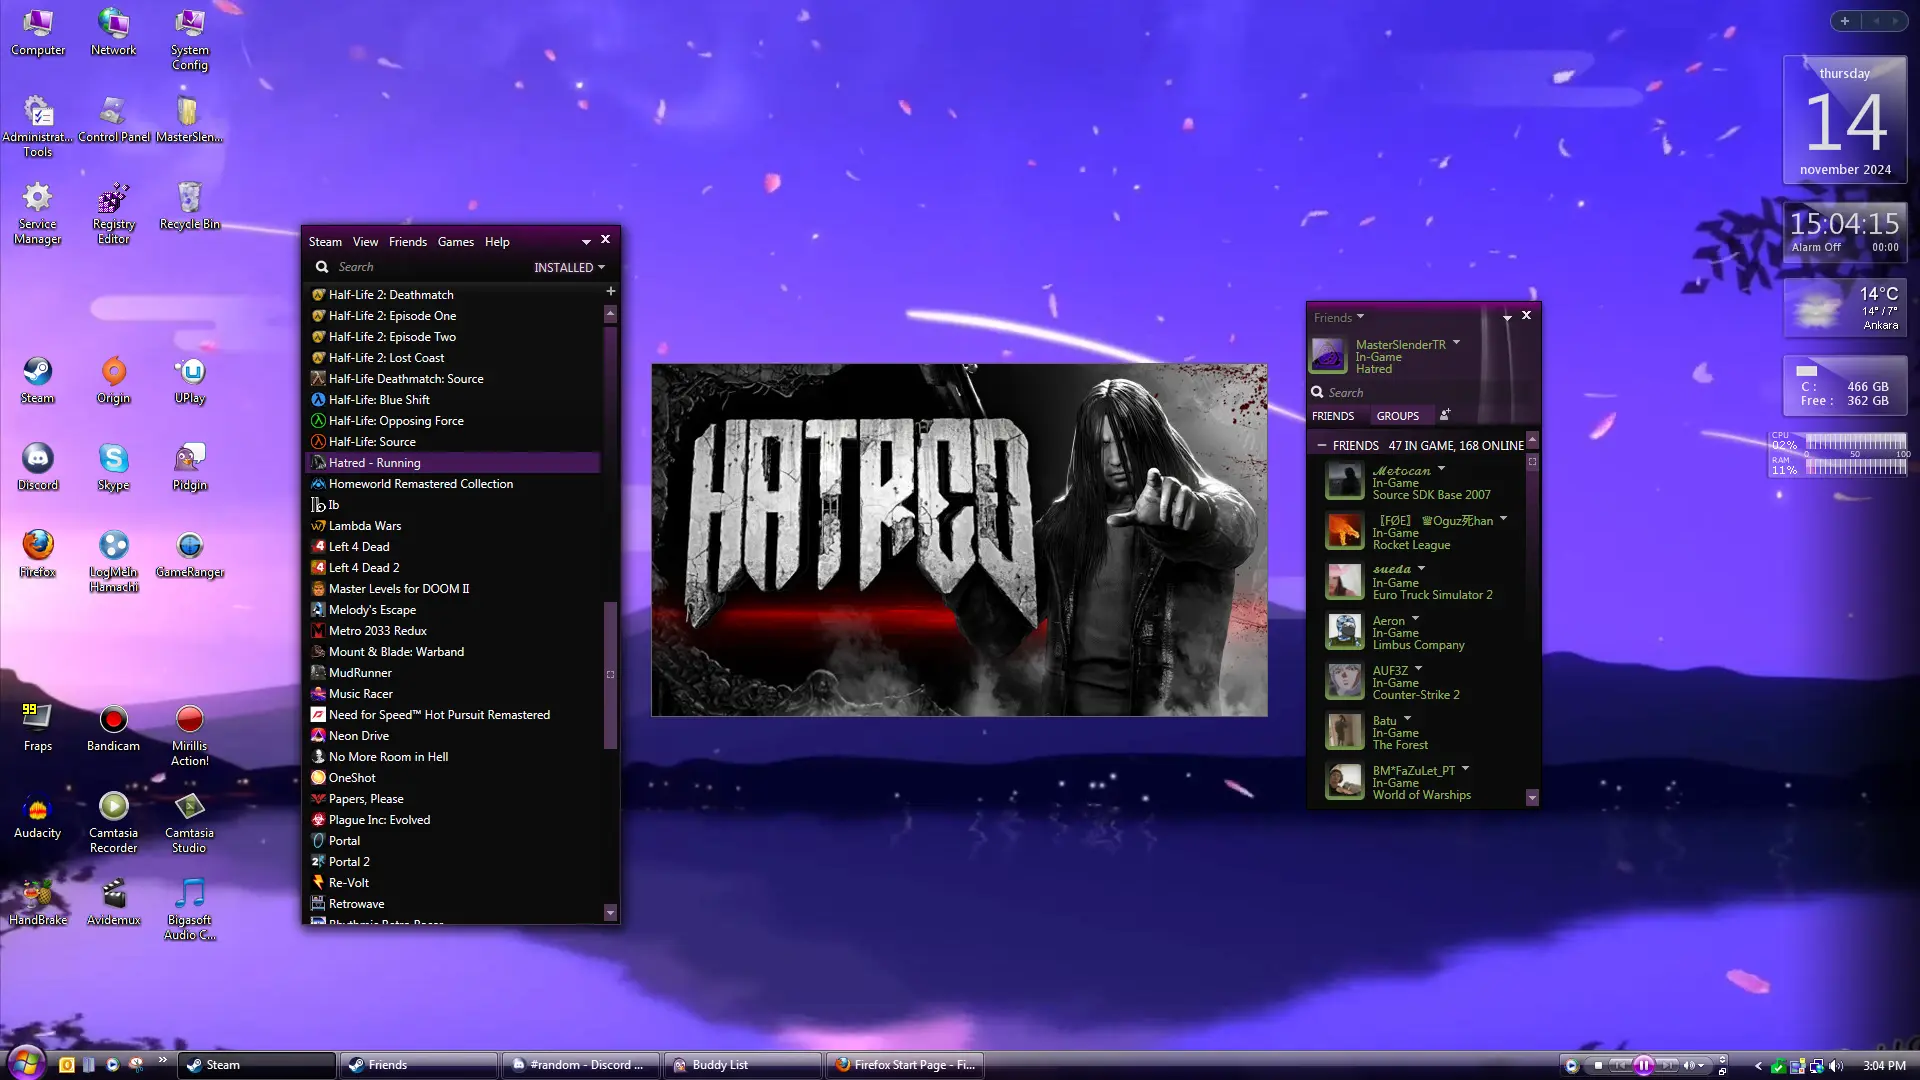Open the dropdown next to friend sueda
The image size is (1920, 1080).
tap(1421, 568)
